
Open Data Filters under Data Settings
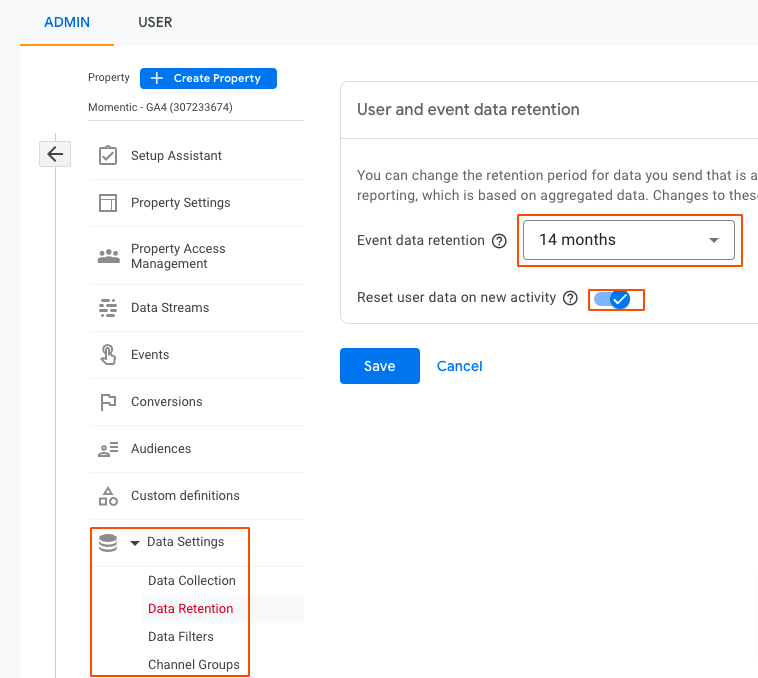point(181,636)
